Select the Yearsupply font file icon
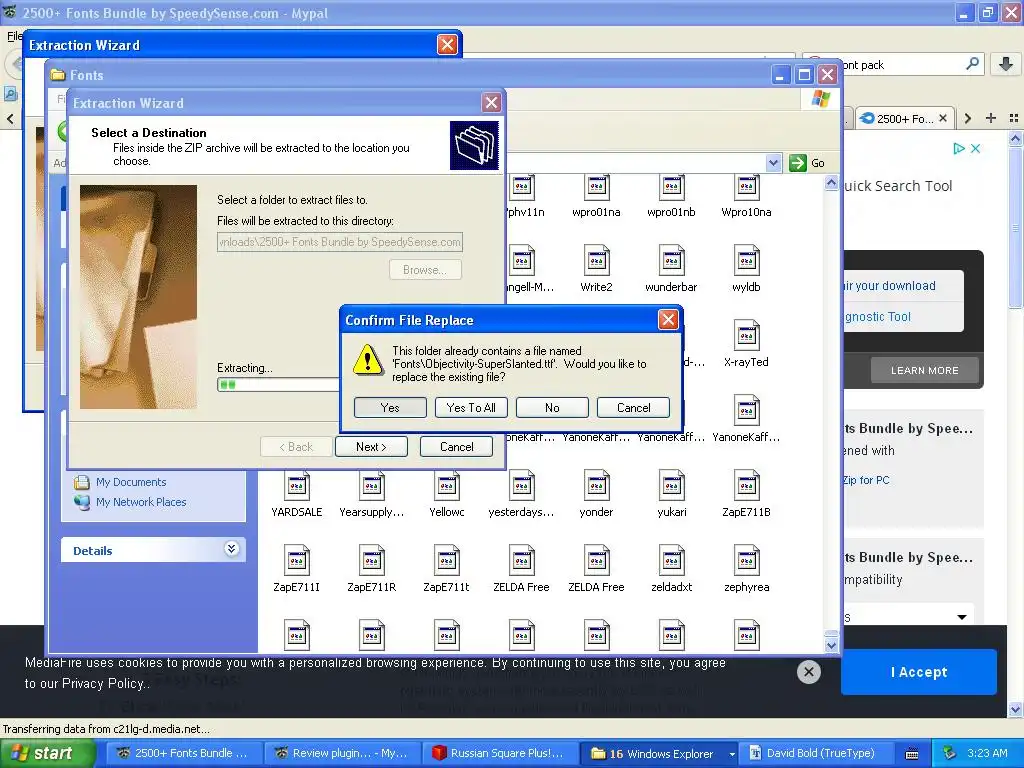This screenshot has width=1024, height=768. click(x=372, y=485)
